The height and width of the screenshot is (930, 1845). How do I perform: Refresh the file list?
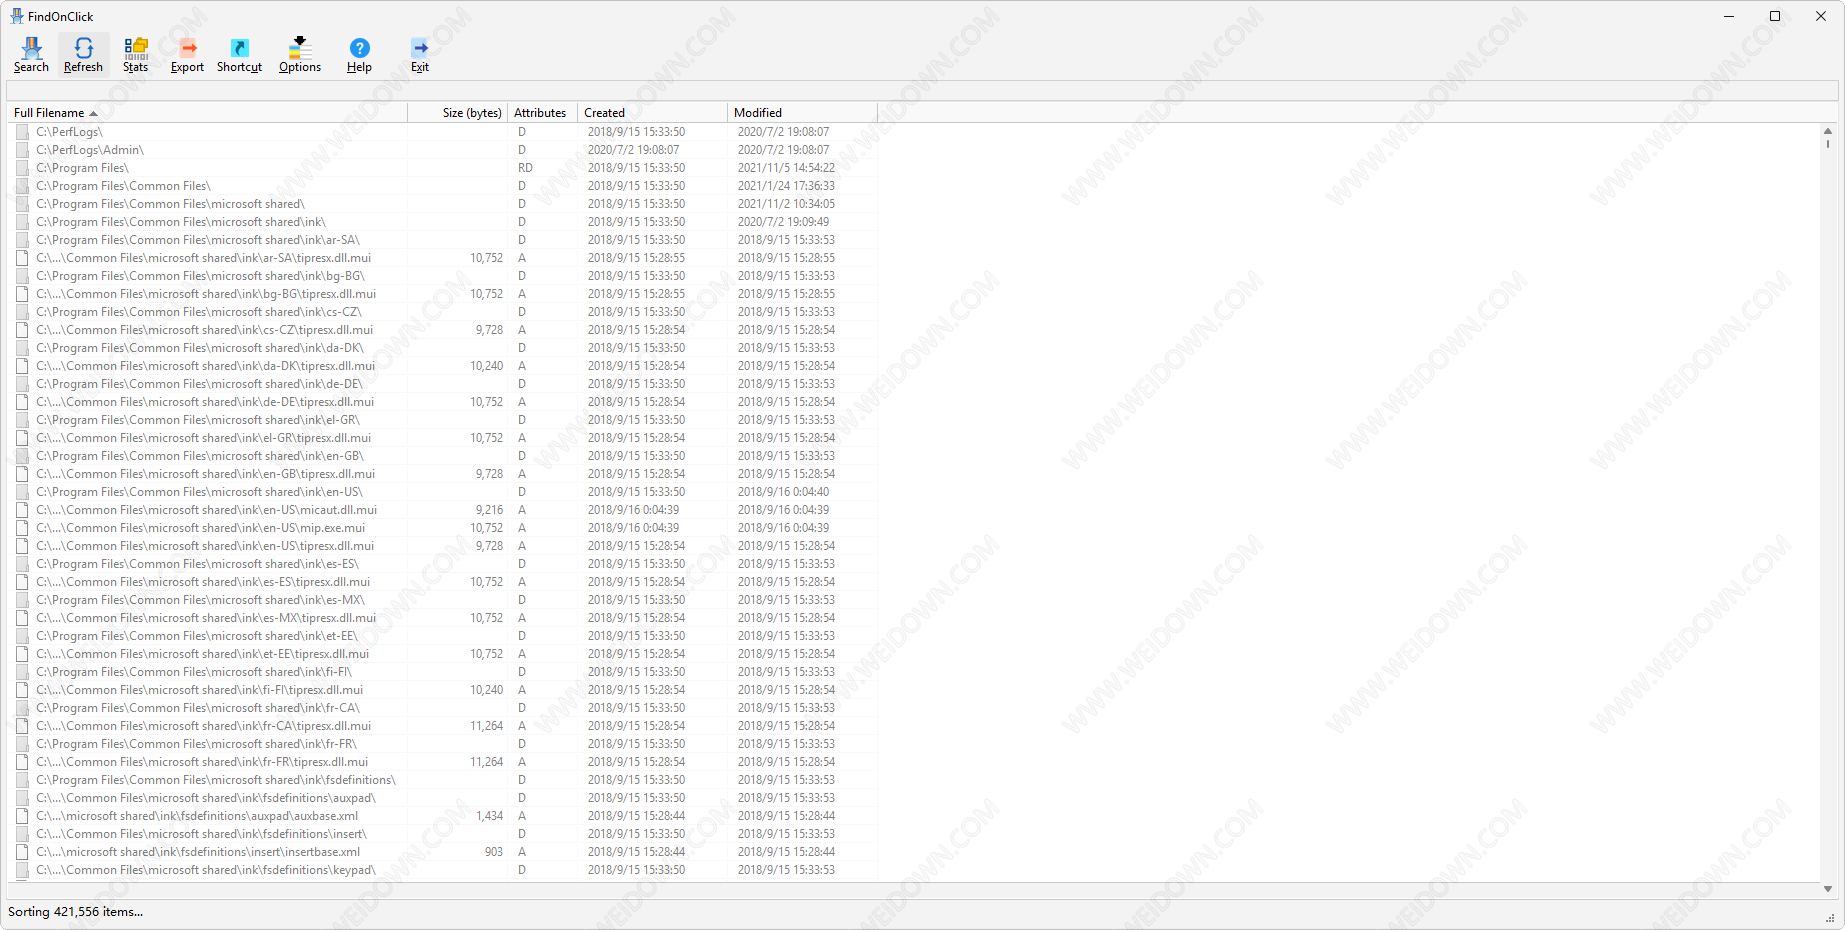[x=83, y=55]
